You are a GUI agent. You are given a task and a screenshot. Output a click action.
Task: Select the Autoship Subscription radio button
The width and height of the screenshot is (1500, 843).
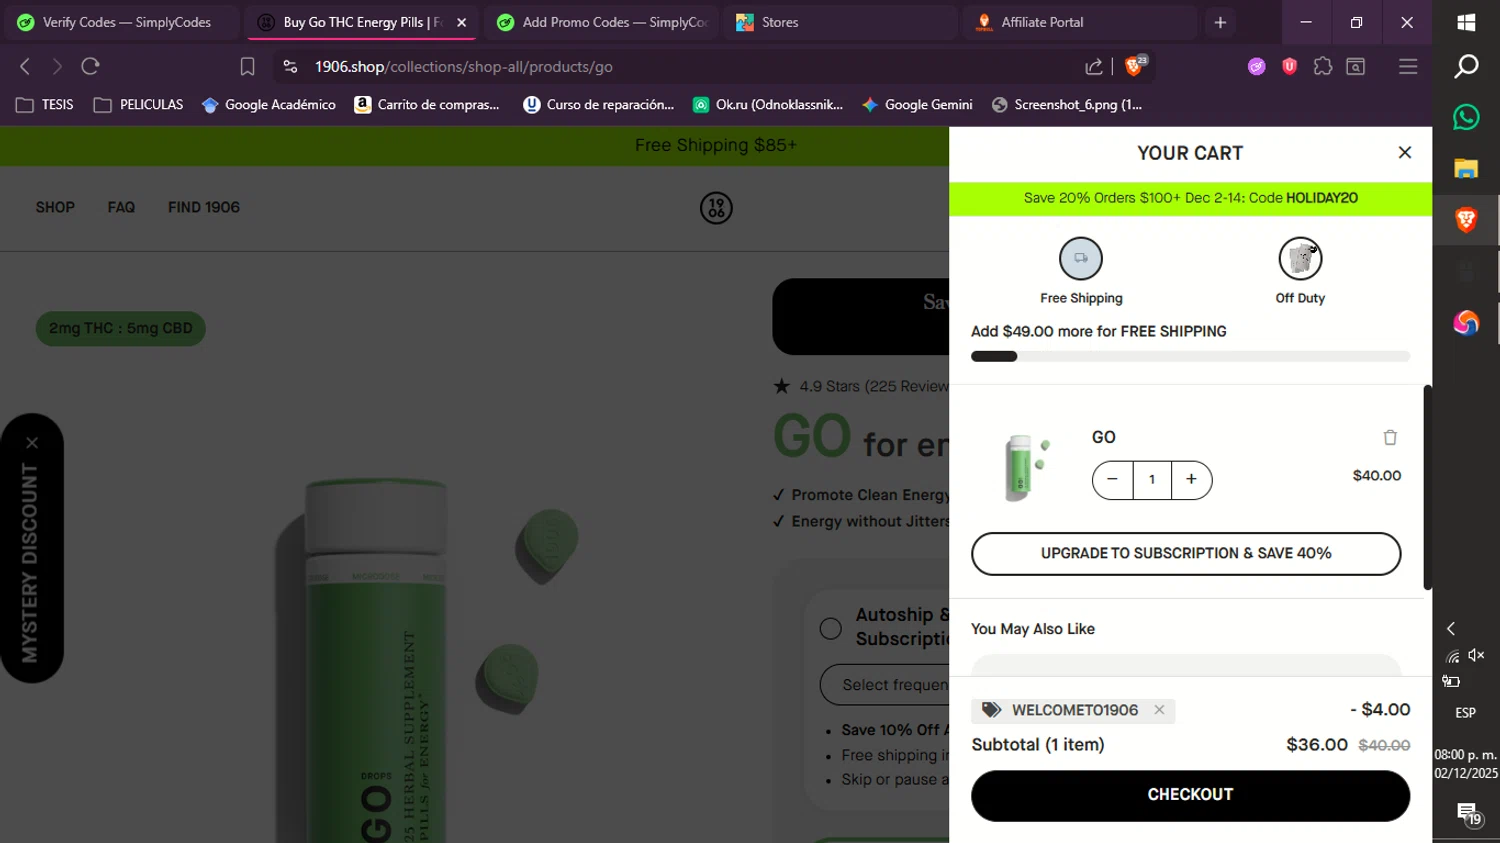(x=830, y=628)
